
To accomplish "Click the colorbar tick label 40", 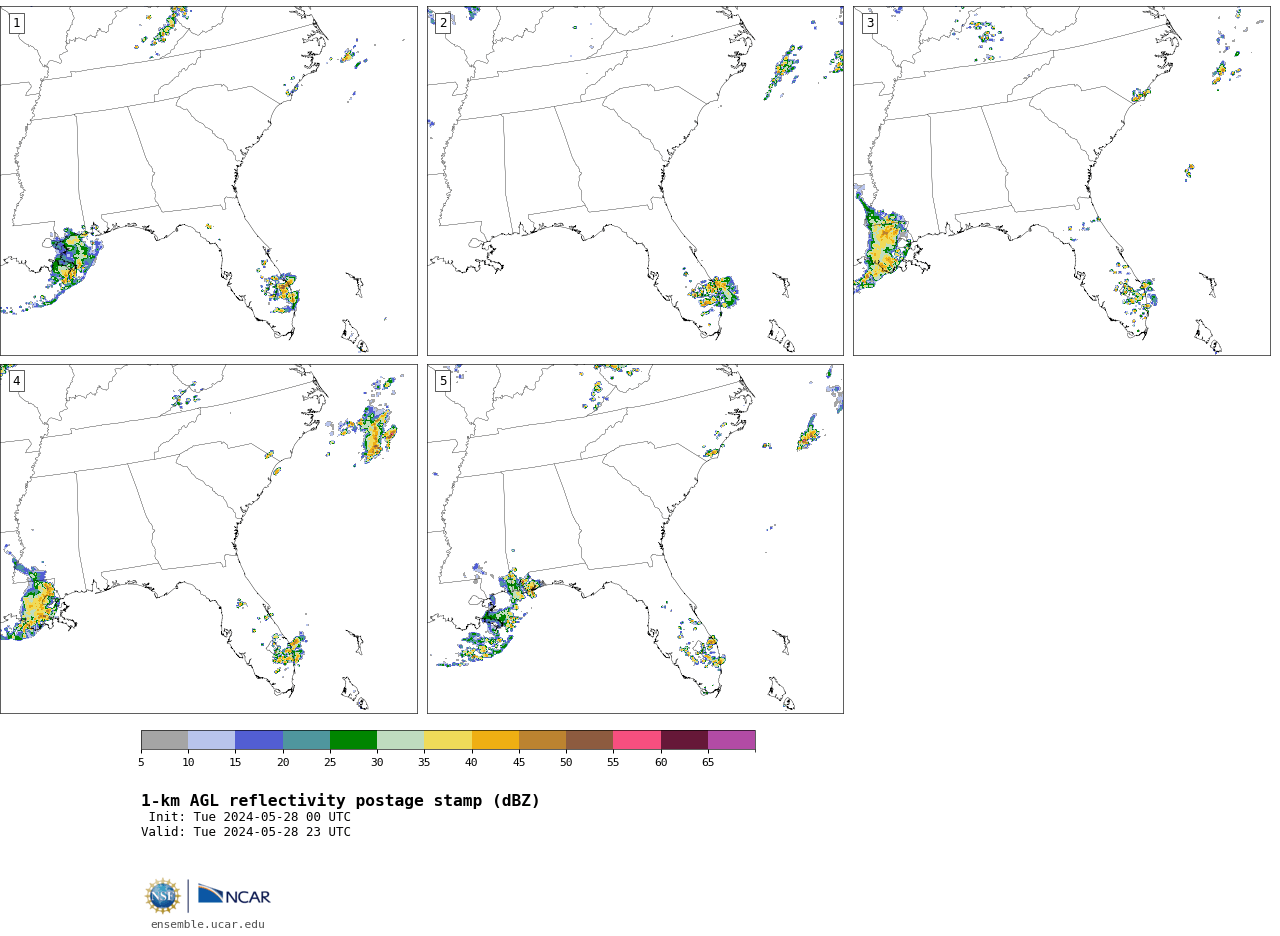I will click(x=472, y=763).
